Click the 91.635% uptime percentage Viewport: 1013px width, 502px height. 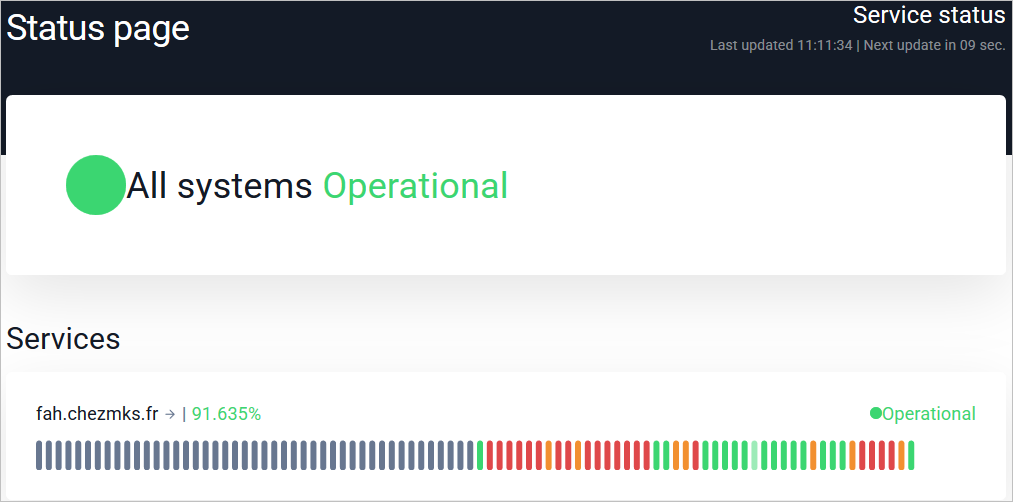click(x=226, y=414)
